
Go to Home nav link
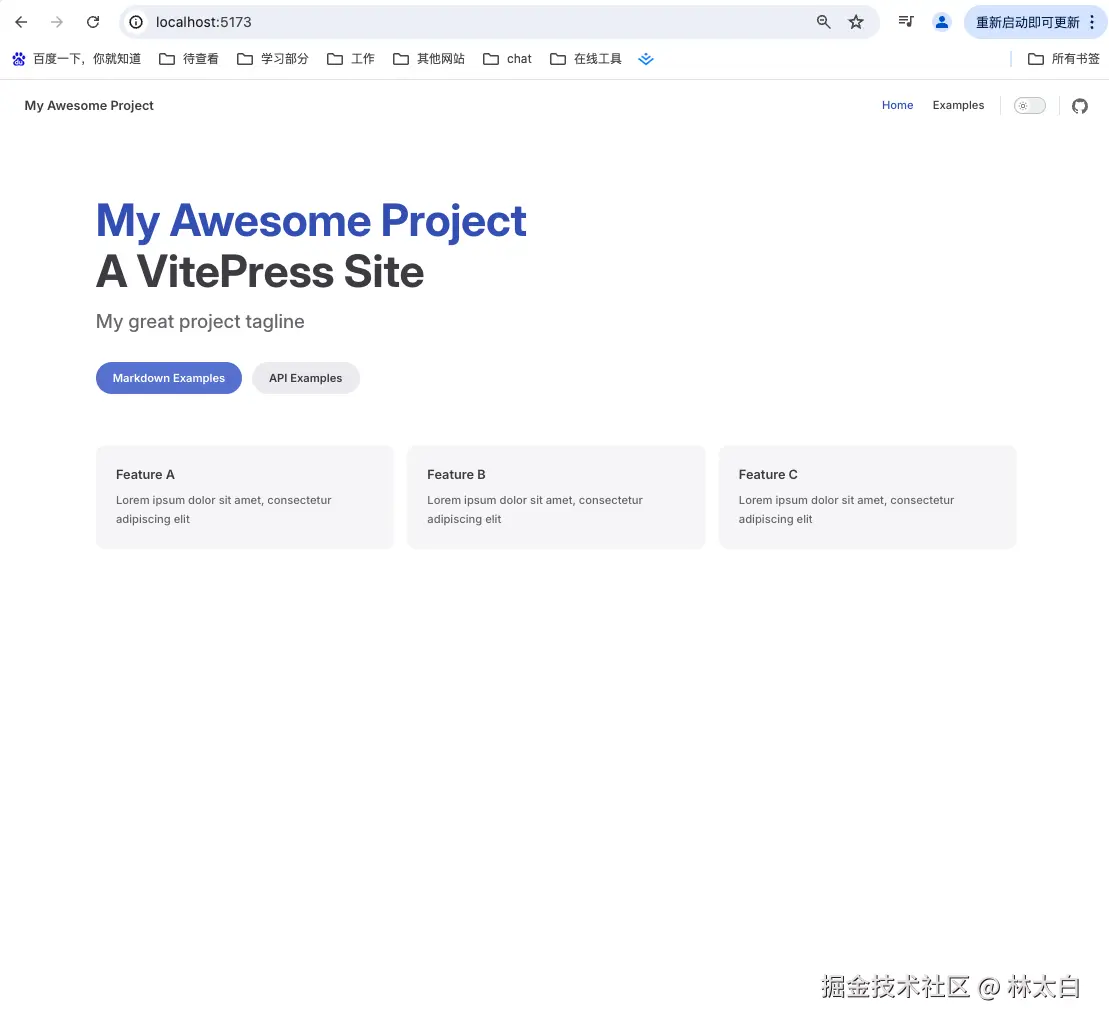[898, 105]
